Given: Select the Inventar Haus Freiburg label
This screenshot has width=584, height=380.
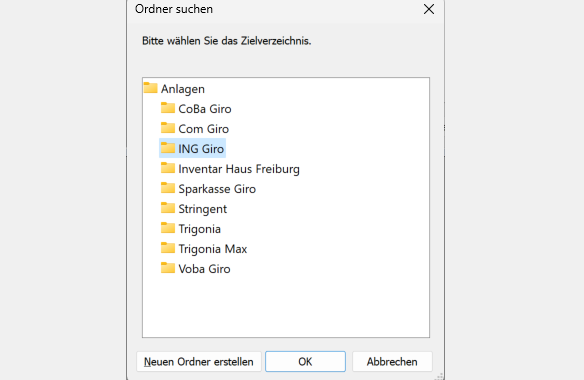Looking at the screenshot, I should pos(239,169).
